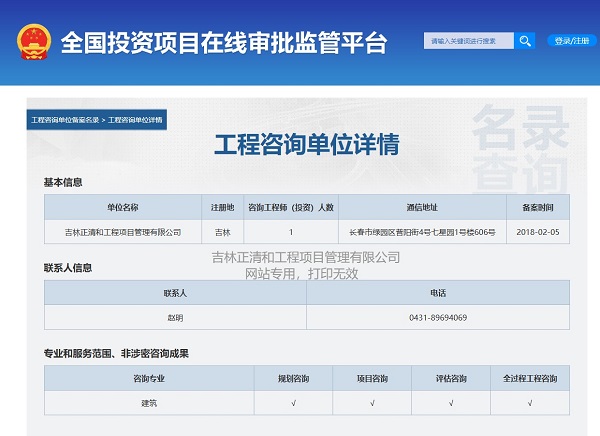Click the keyword search input field

point(468,41)
